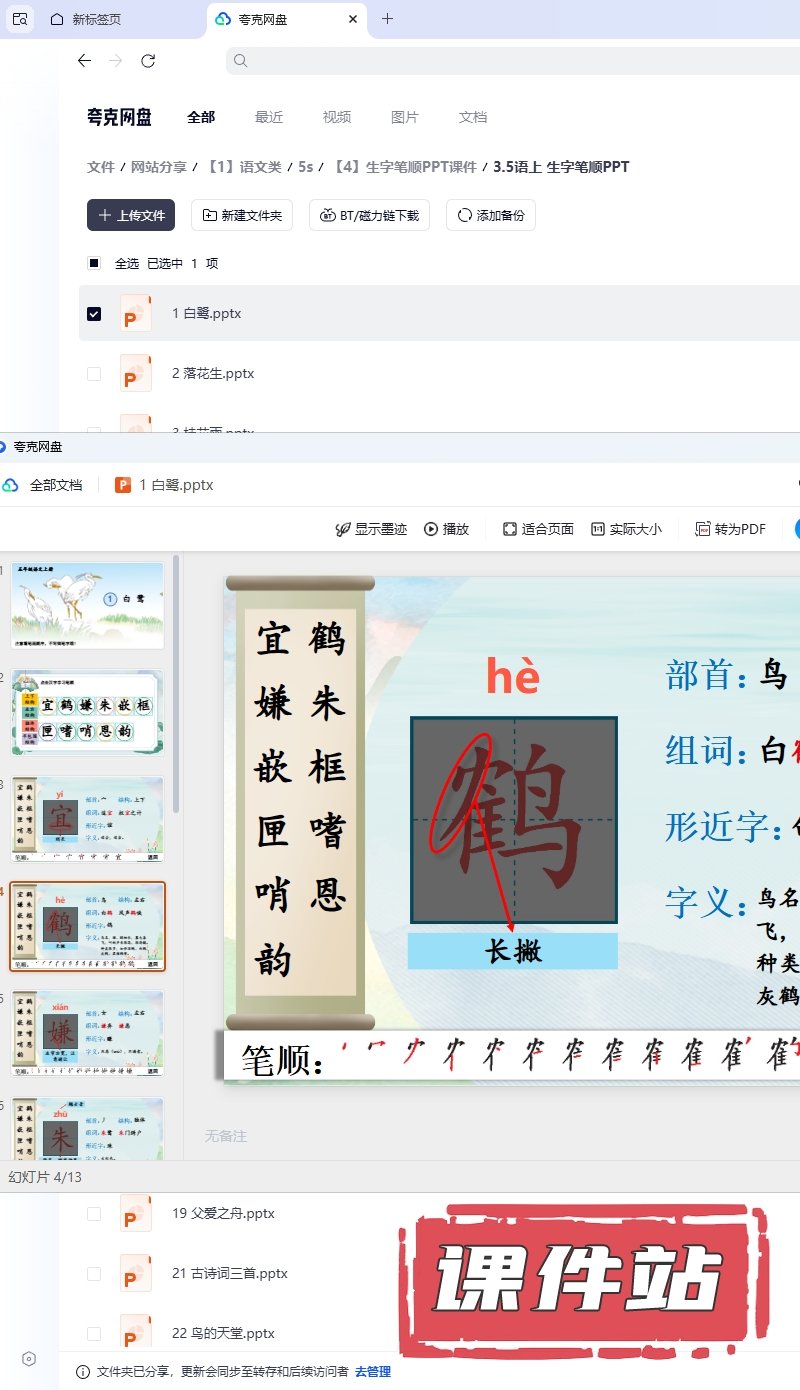Screen dimensions: 800x1390
Task: Click the 上传文件 upload button
Action: (x=131, y=215)
